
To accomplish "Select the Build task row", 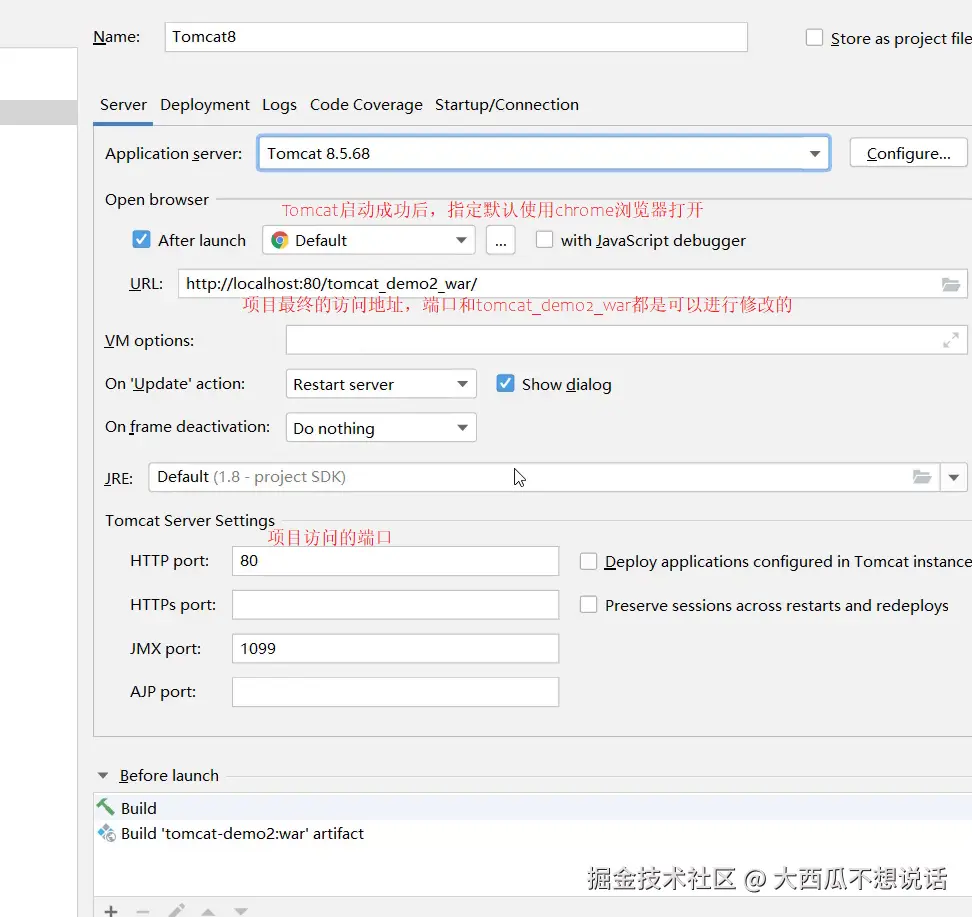I will (x=532, y=808).
